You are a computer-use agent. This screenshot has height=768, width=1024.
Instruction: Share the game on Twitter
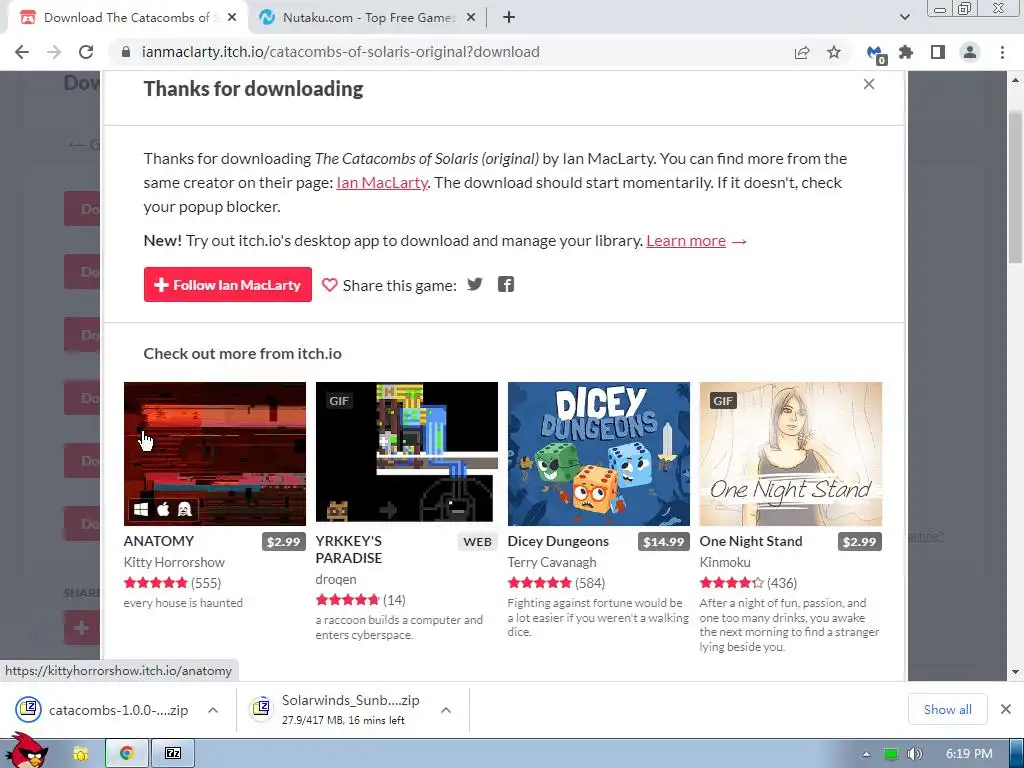pos(475,284)
